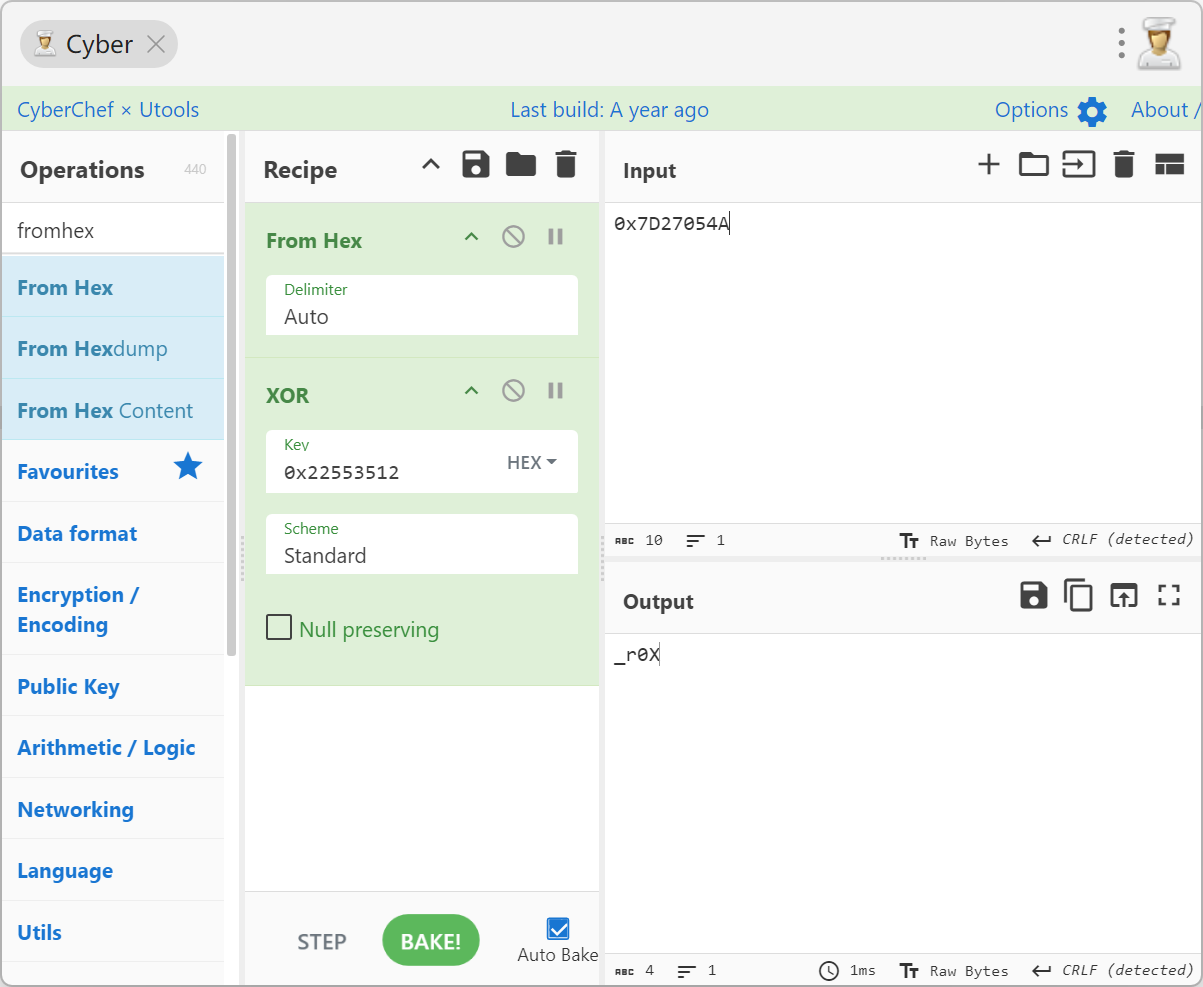Collapse the From Hex operation
The width and height of the screenshot is (1203, 987).
[x=471, y=237]
